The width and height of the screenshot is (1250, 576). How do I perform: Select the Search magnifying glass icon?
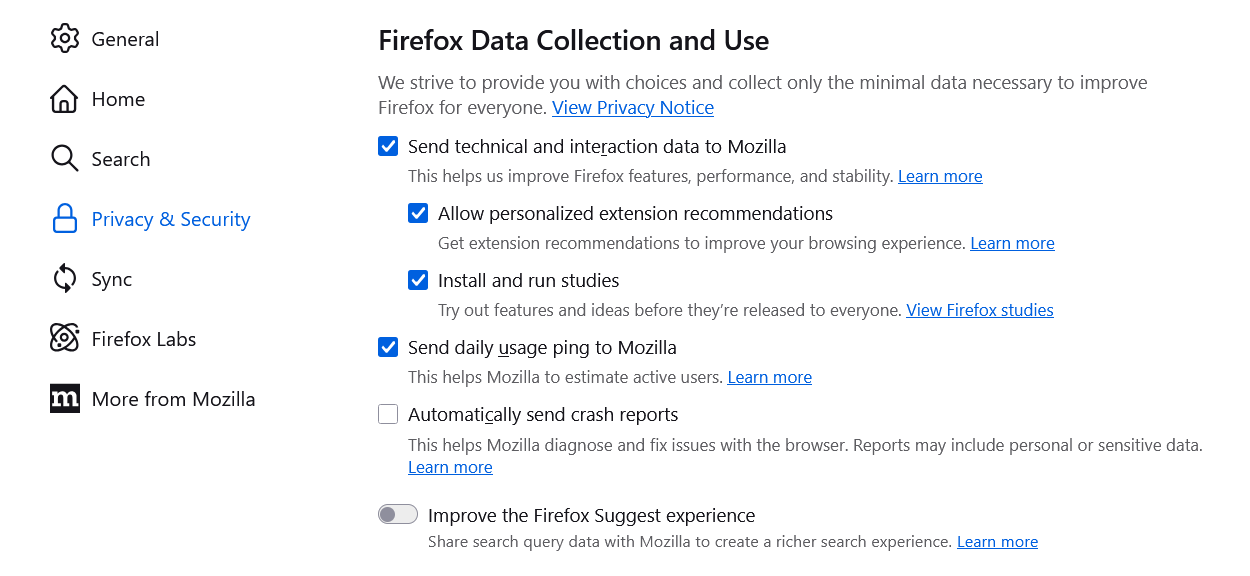click(64, 158)
